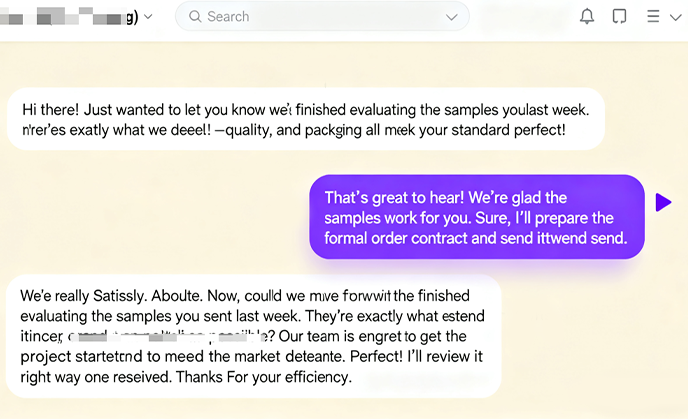688x419 pixels.
Task: Click the notification bell icon
Action: 587,17
